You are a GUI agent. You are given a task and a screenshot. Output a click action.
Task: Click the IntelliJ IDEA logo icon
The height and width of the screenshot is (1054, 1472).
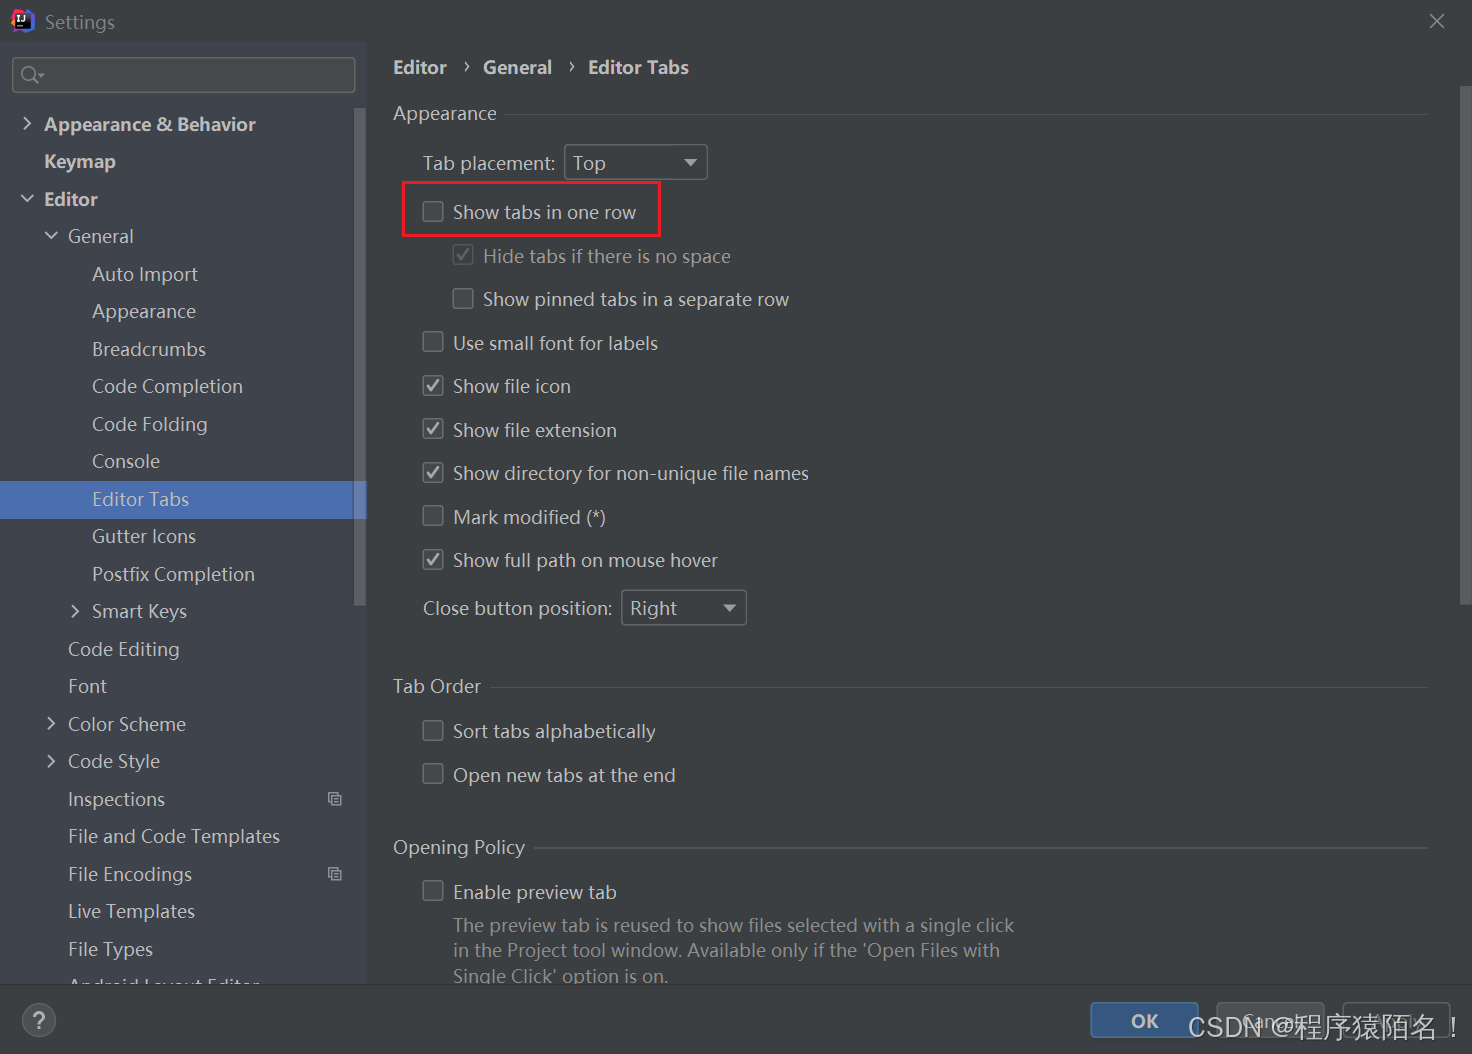coord(22,21)
